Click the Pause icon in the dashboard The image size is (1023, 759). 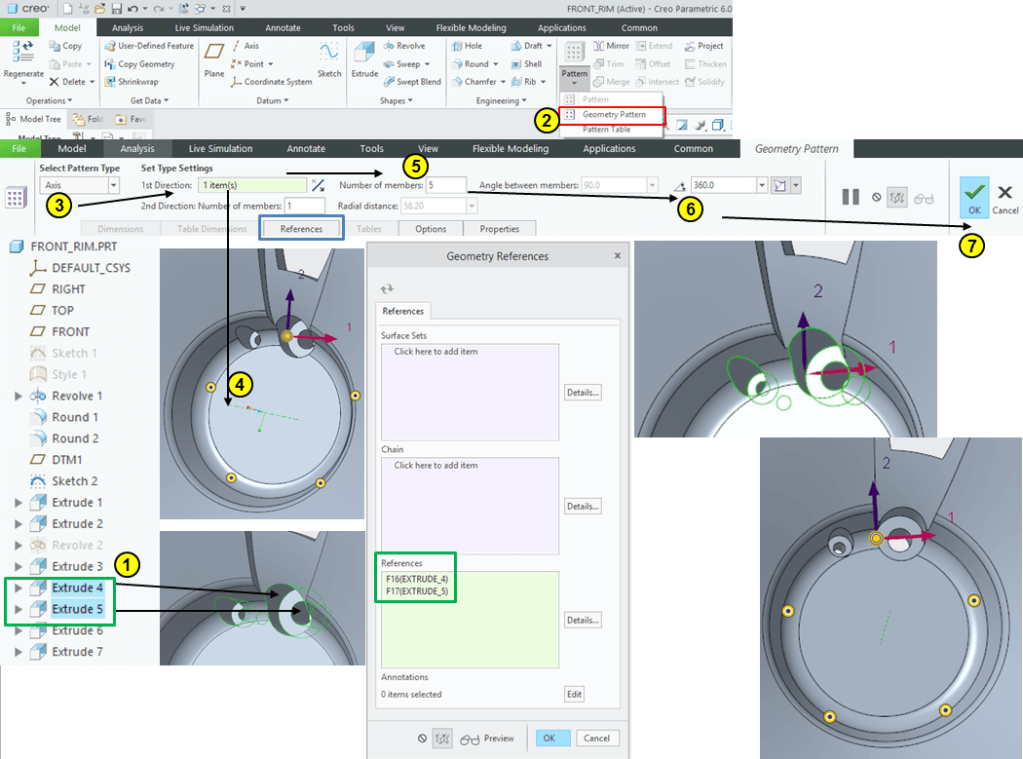tap(850, 197)
